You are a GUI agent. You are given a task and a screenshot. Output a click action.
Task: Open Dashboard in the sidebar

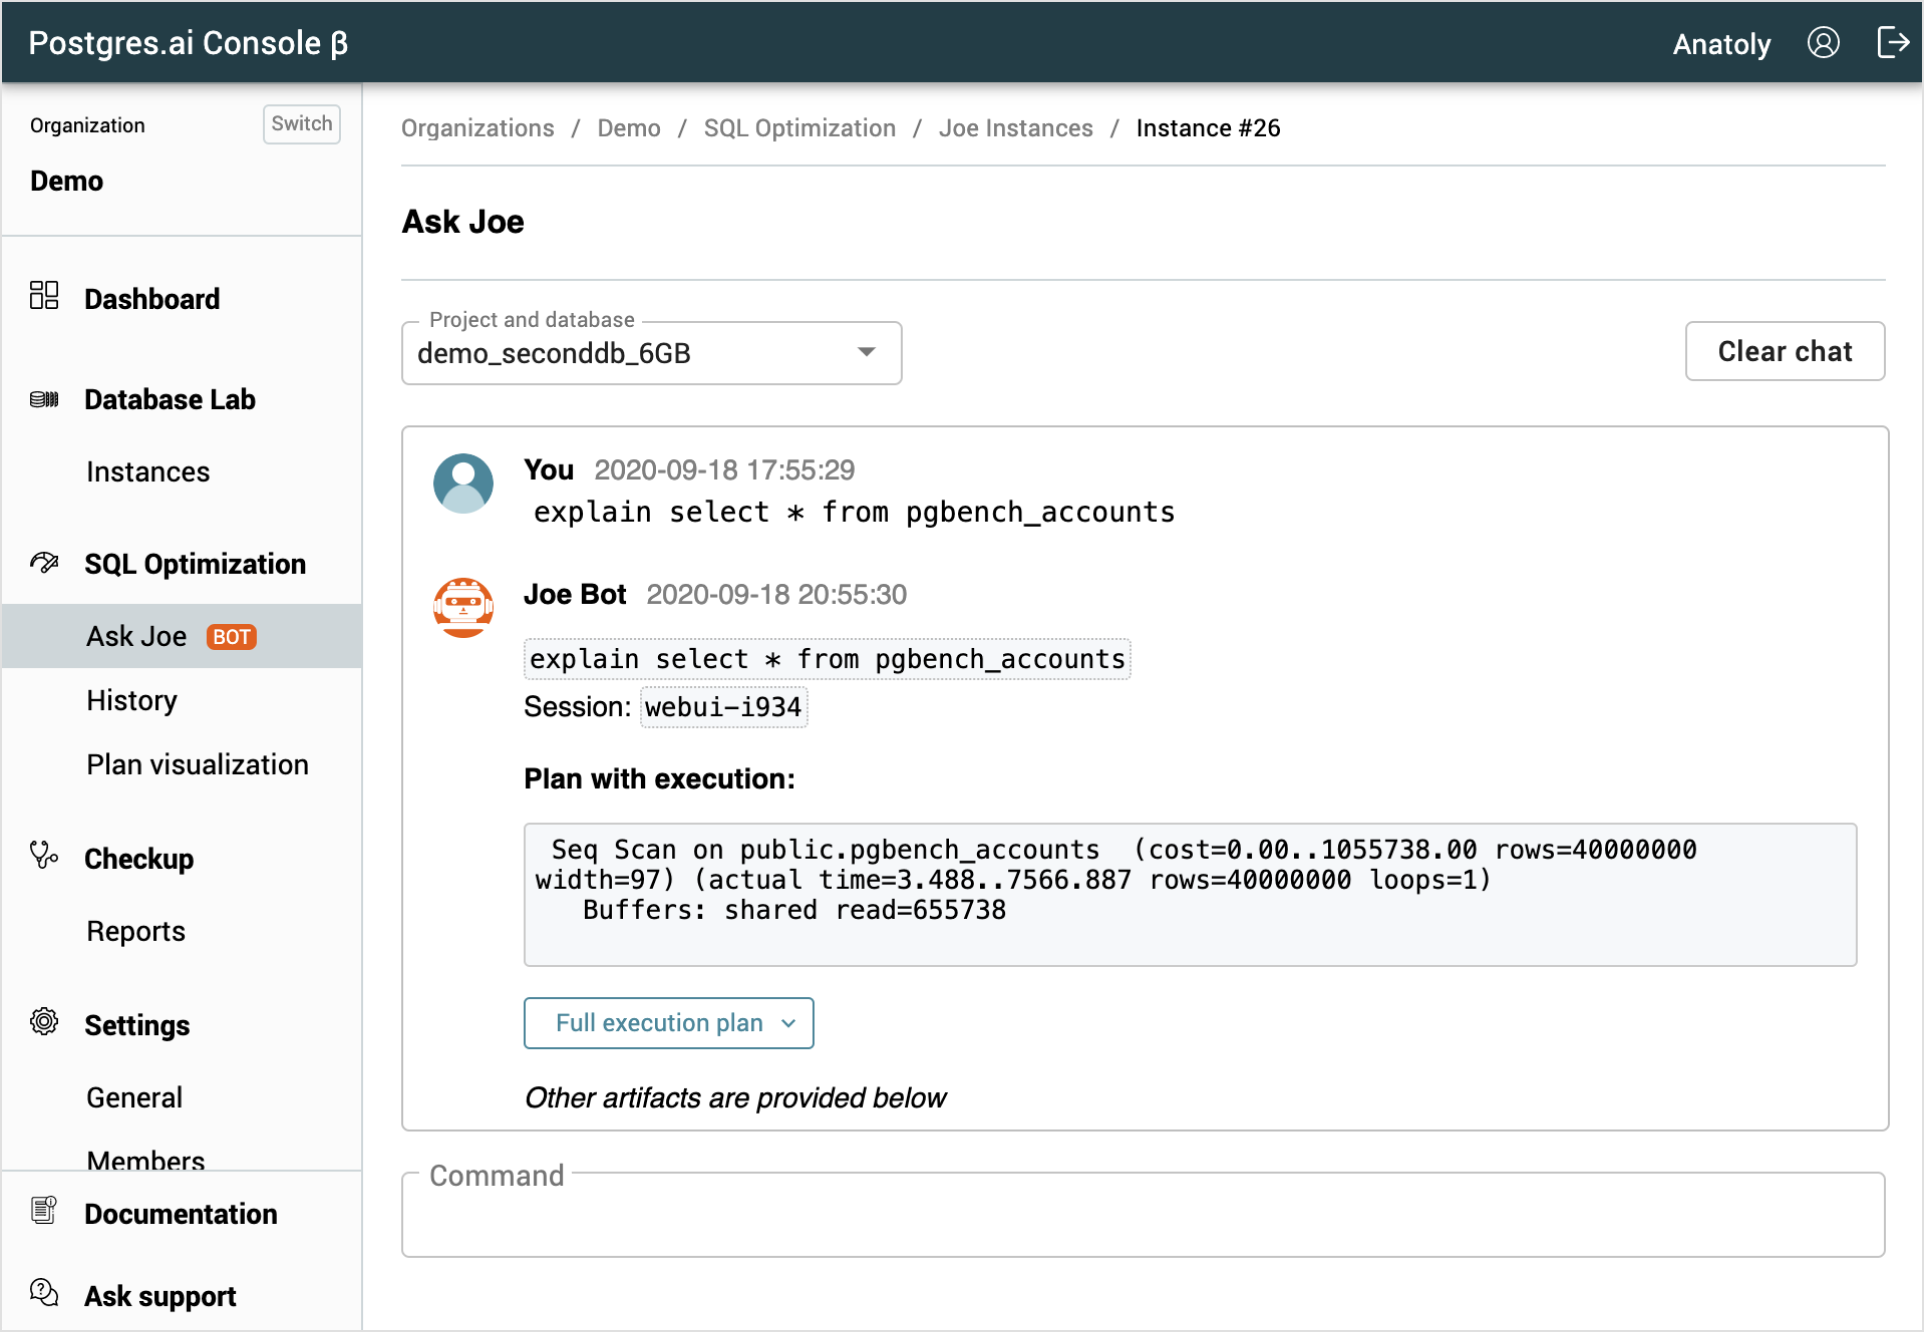tap(152, 299)
